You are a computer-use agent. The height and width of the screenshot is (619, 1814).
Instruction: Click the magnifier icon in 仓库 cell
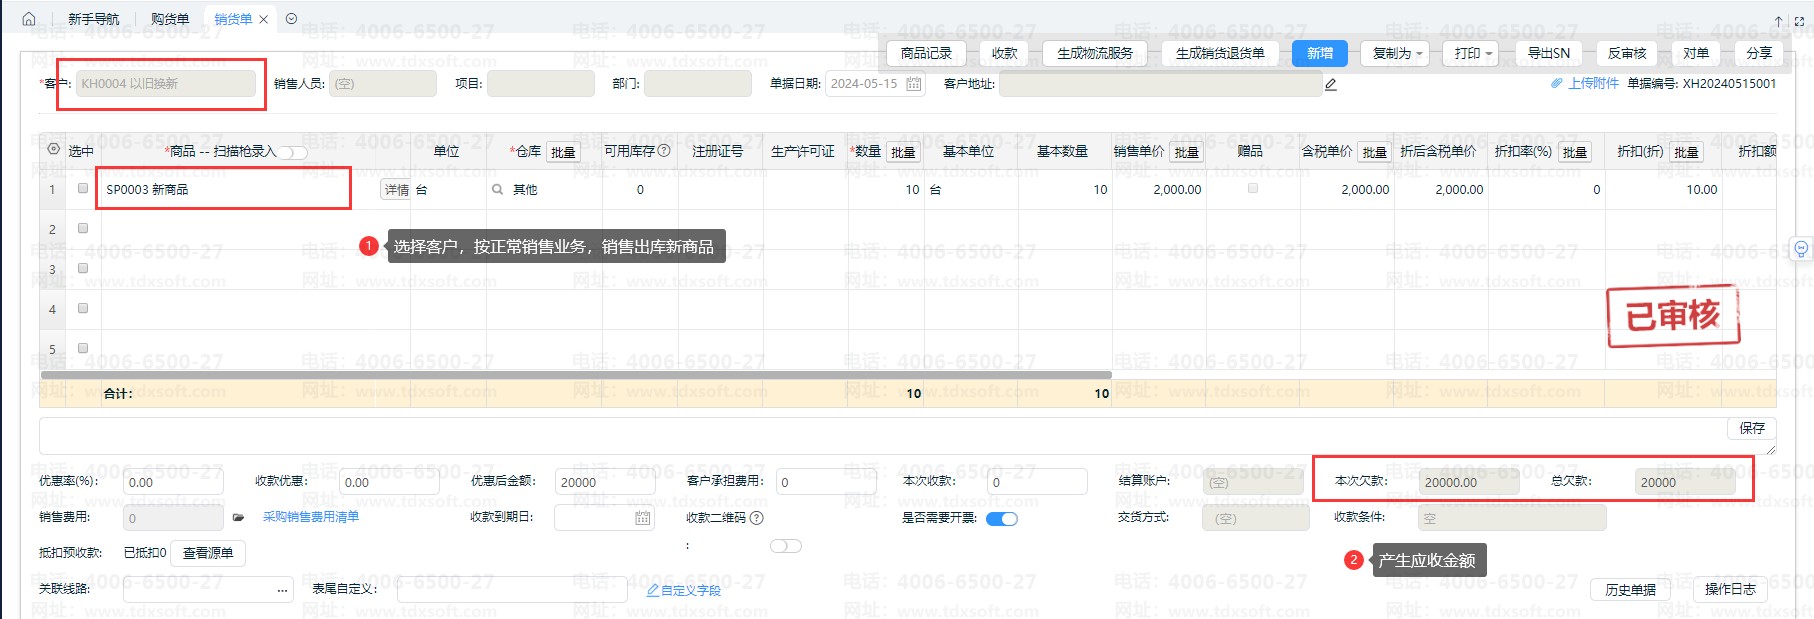tap(497, 189)
